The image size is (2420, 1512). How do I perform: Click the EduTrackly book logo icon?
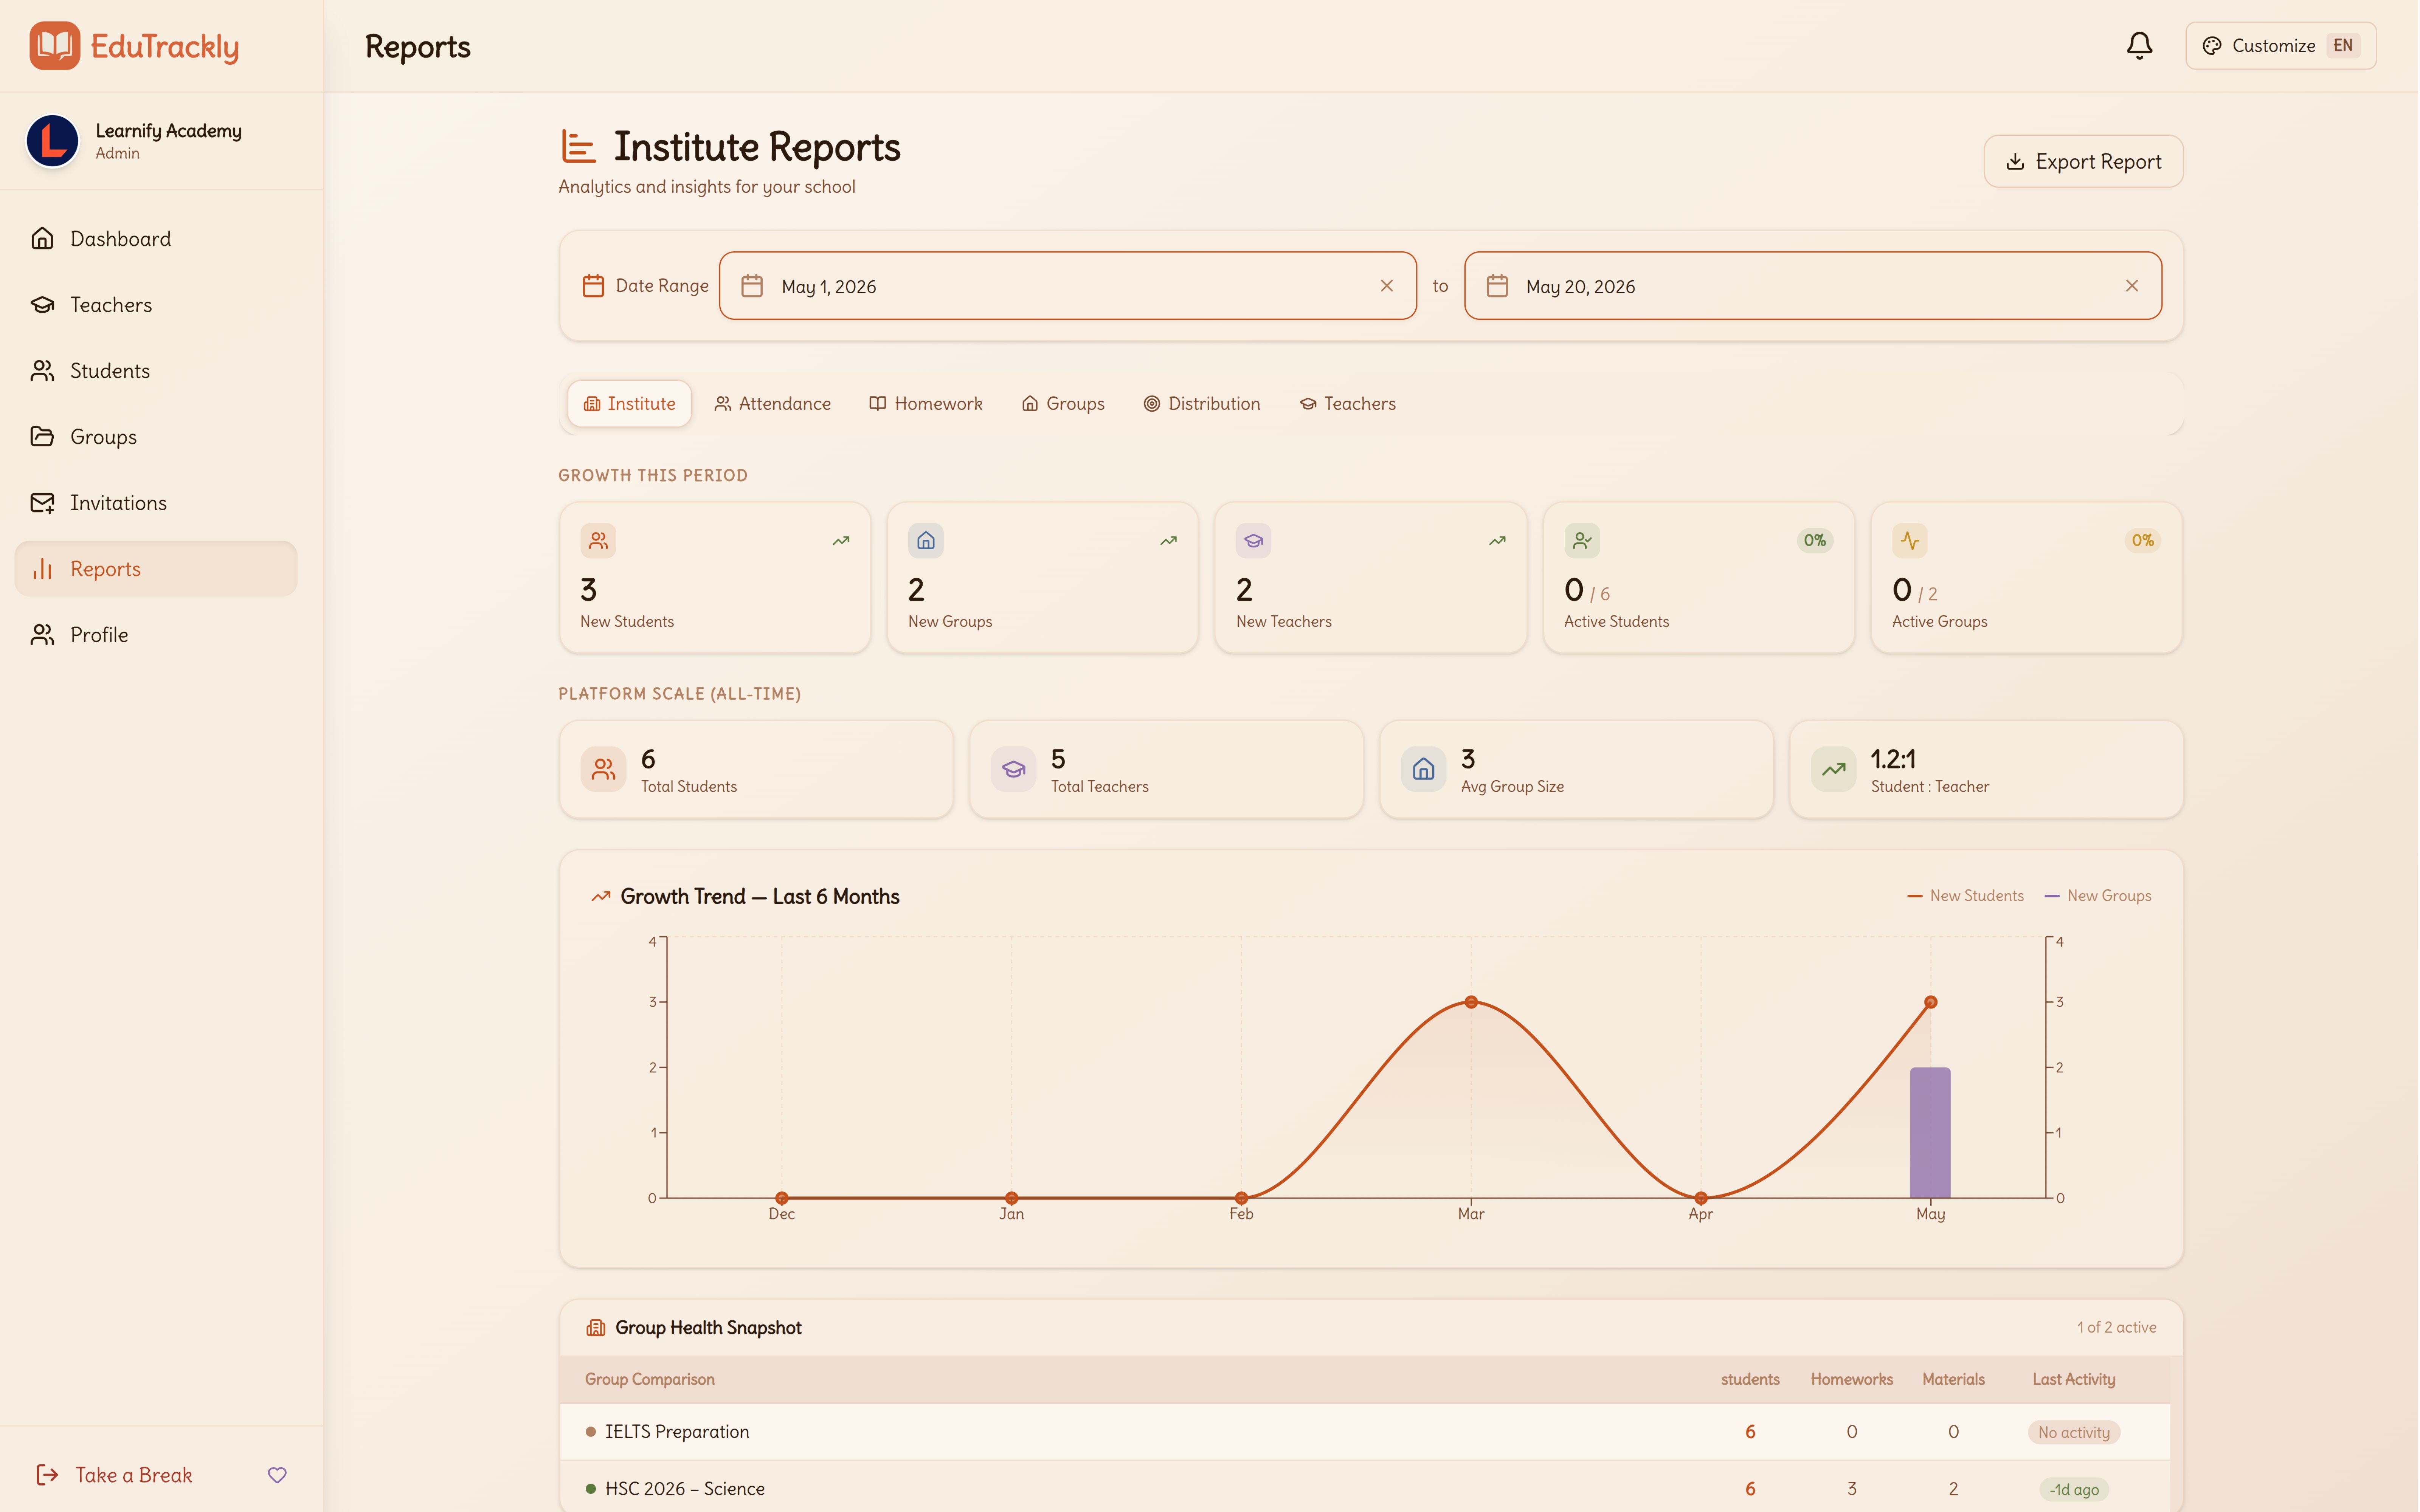coord(54,46)
